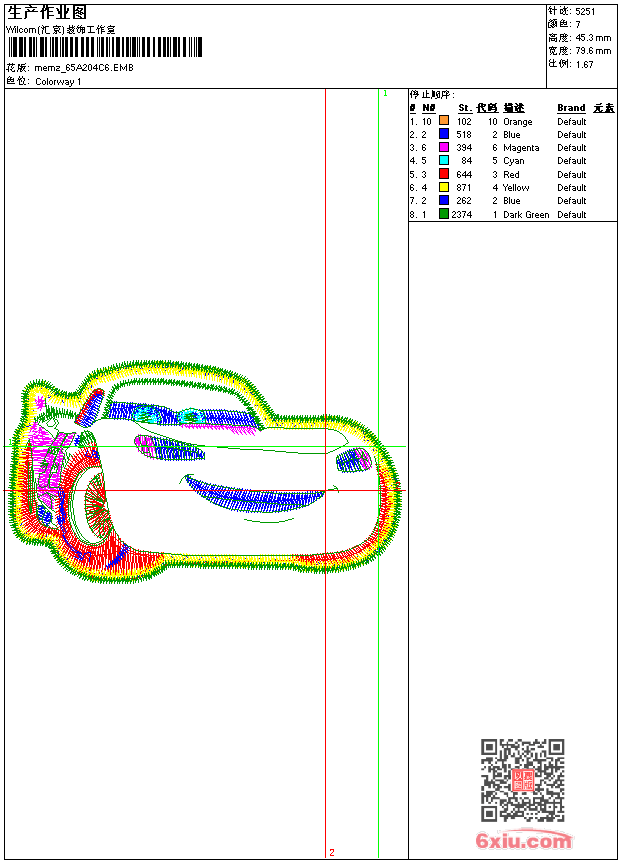This screenshot has height=860, width=620.
Task: Click the Orange color swatch in row 1
Action: pos(444,121)
